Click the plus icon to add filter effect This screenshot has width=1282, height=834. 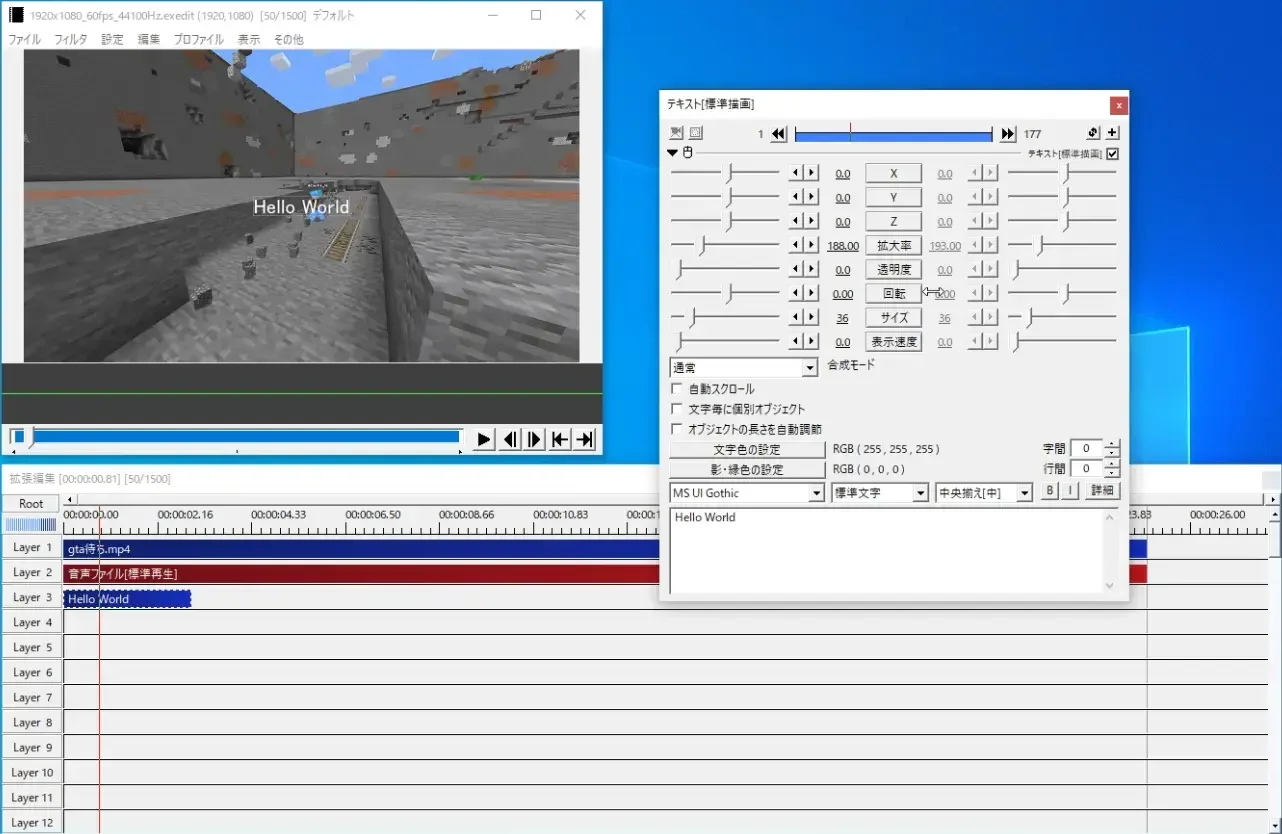tap(1112, 133)
